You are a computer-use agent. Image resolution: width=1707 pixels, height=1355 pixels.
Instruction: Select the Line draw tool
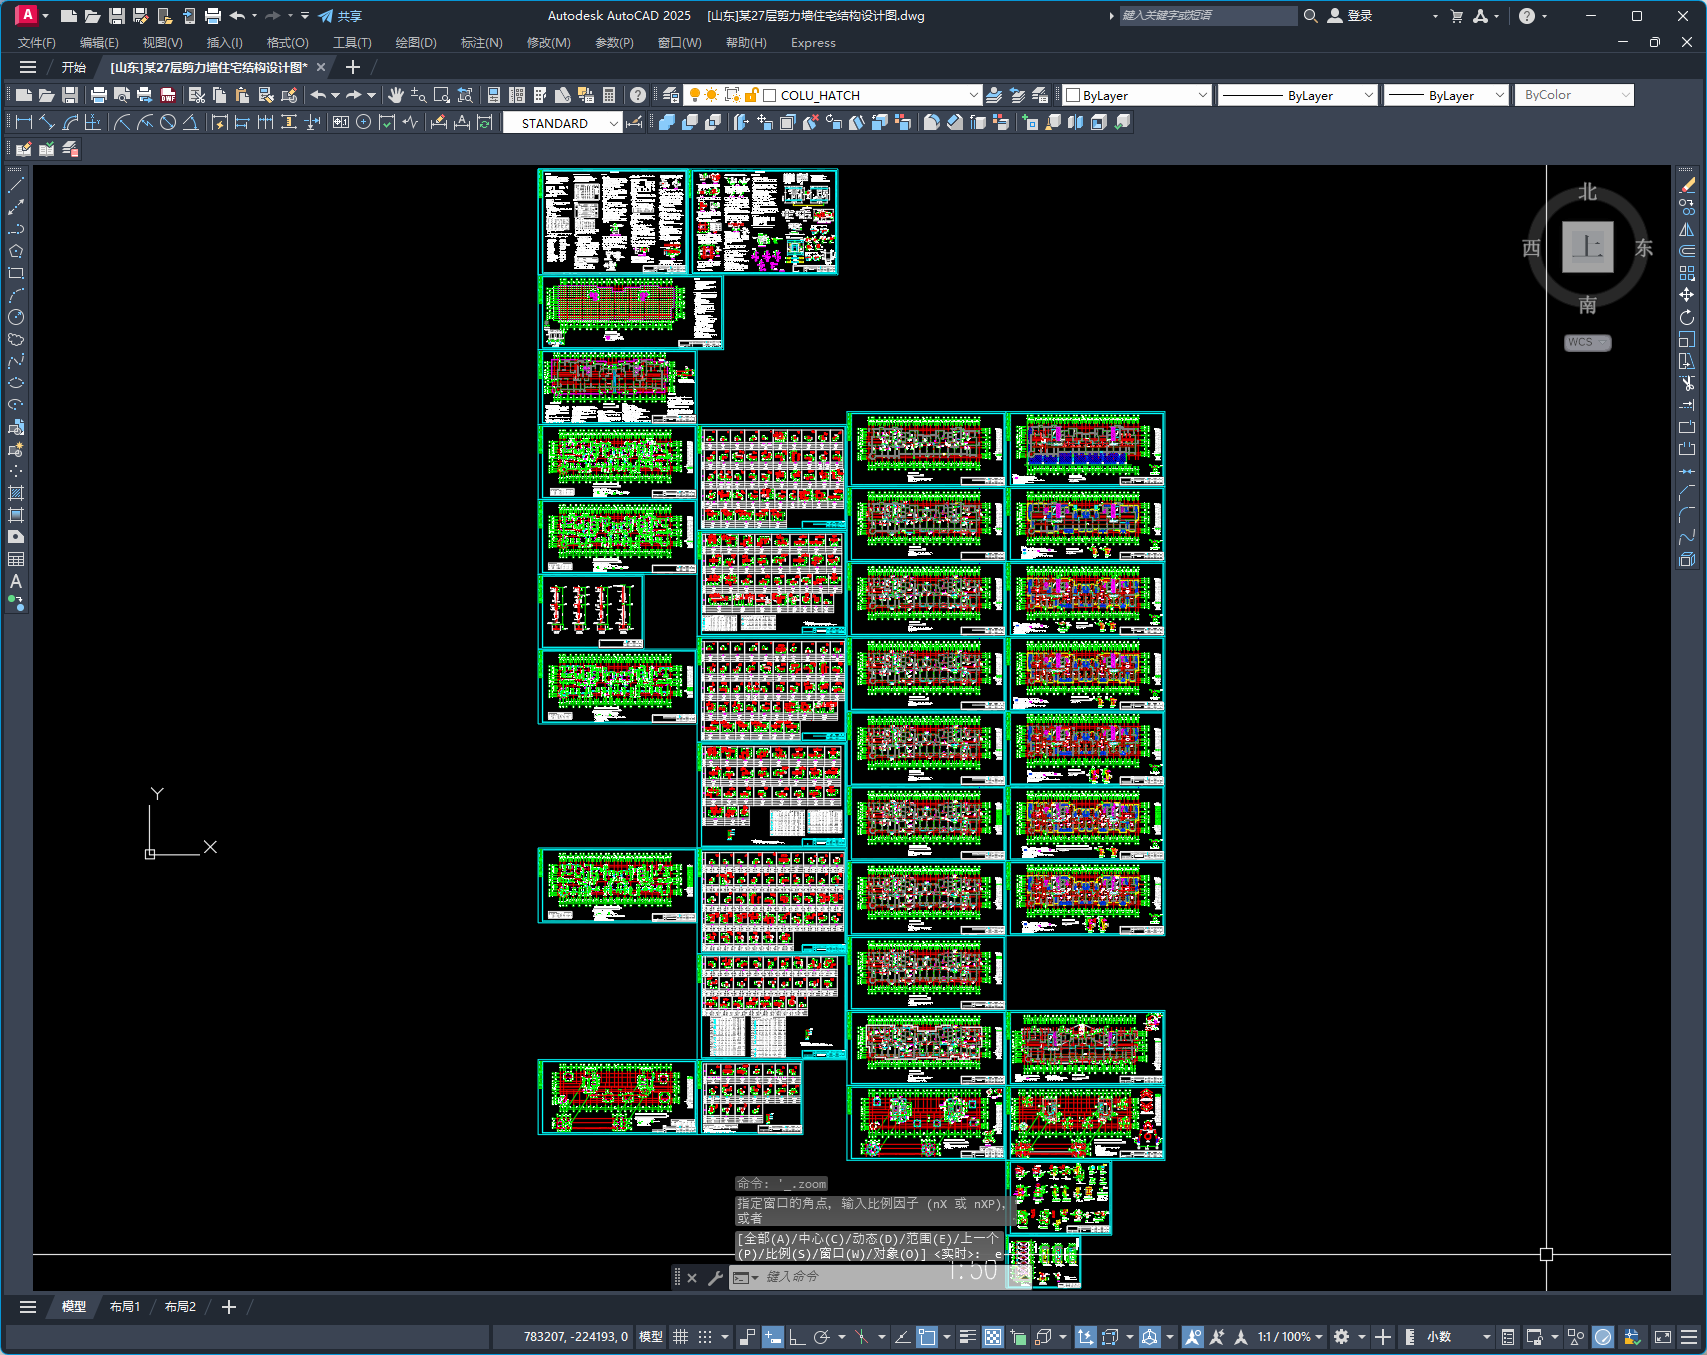coord(16,185)
